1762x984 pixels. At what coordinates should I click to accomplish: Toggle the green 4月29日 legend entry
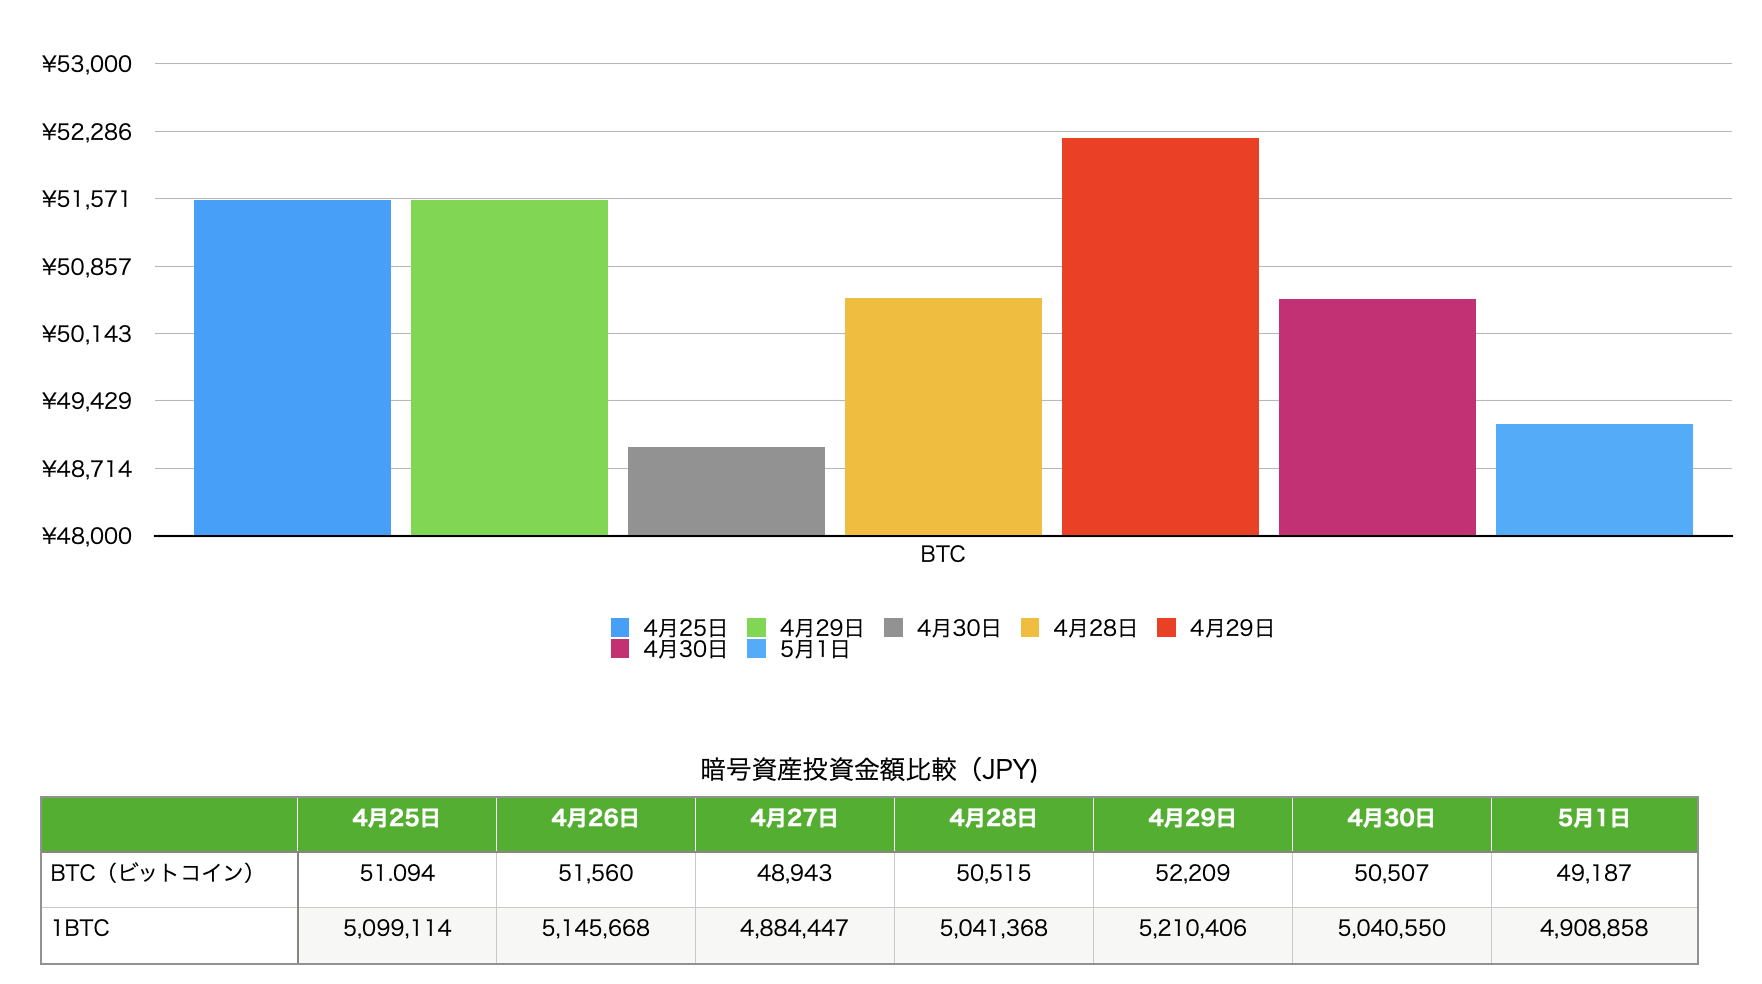click(757, 628)
